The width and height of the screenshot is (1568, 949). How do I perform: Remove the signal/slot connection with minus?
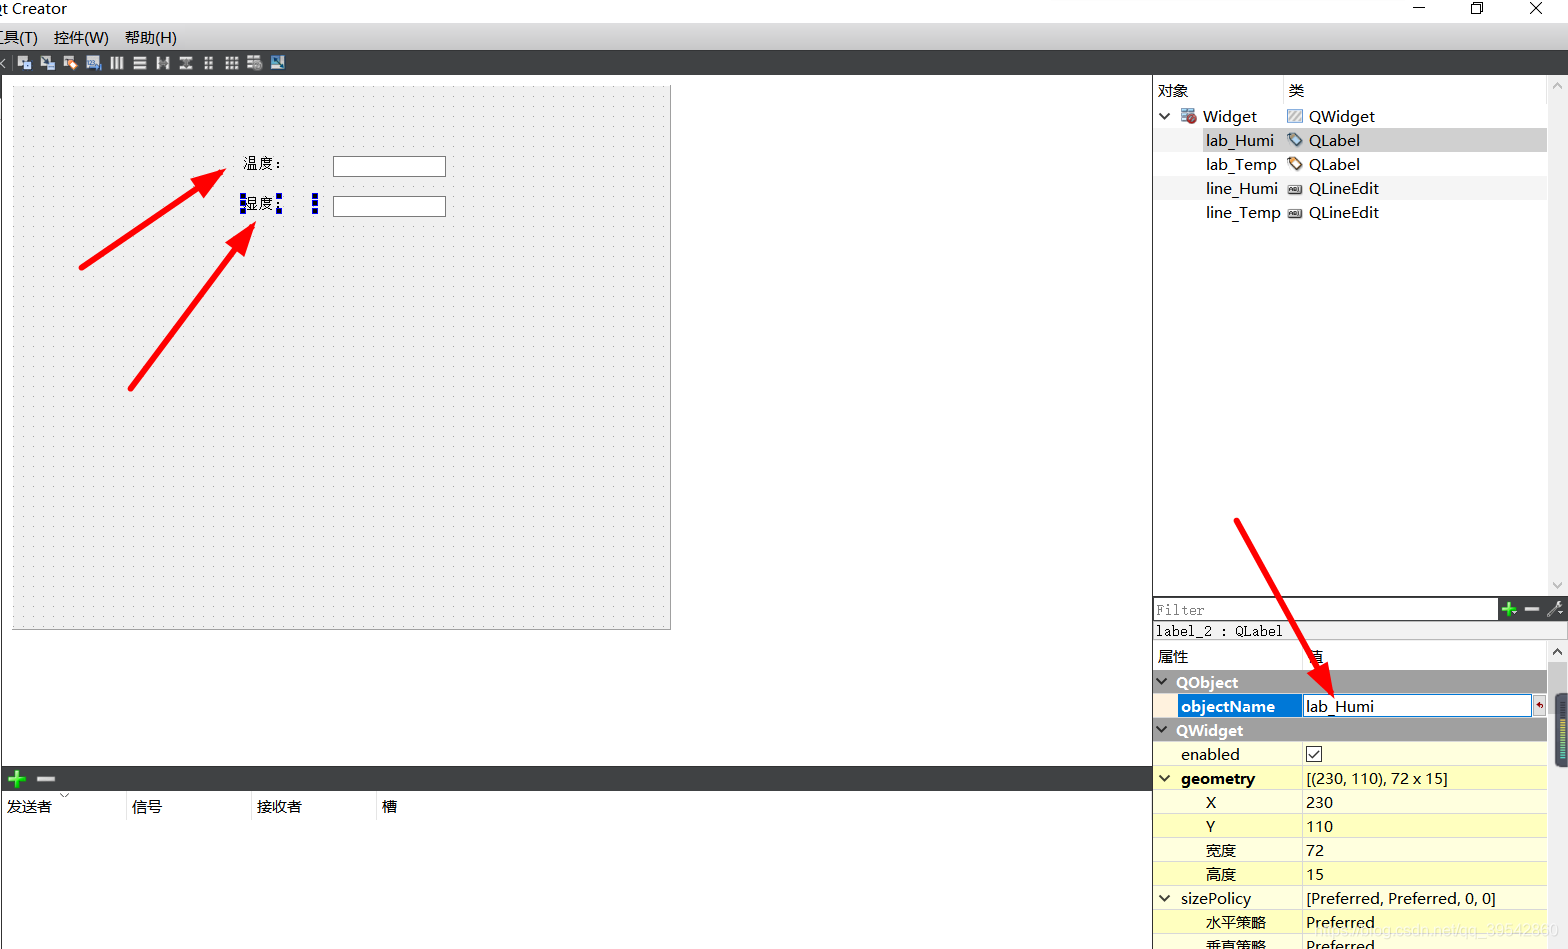point(46,778)
